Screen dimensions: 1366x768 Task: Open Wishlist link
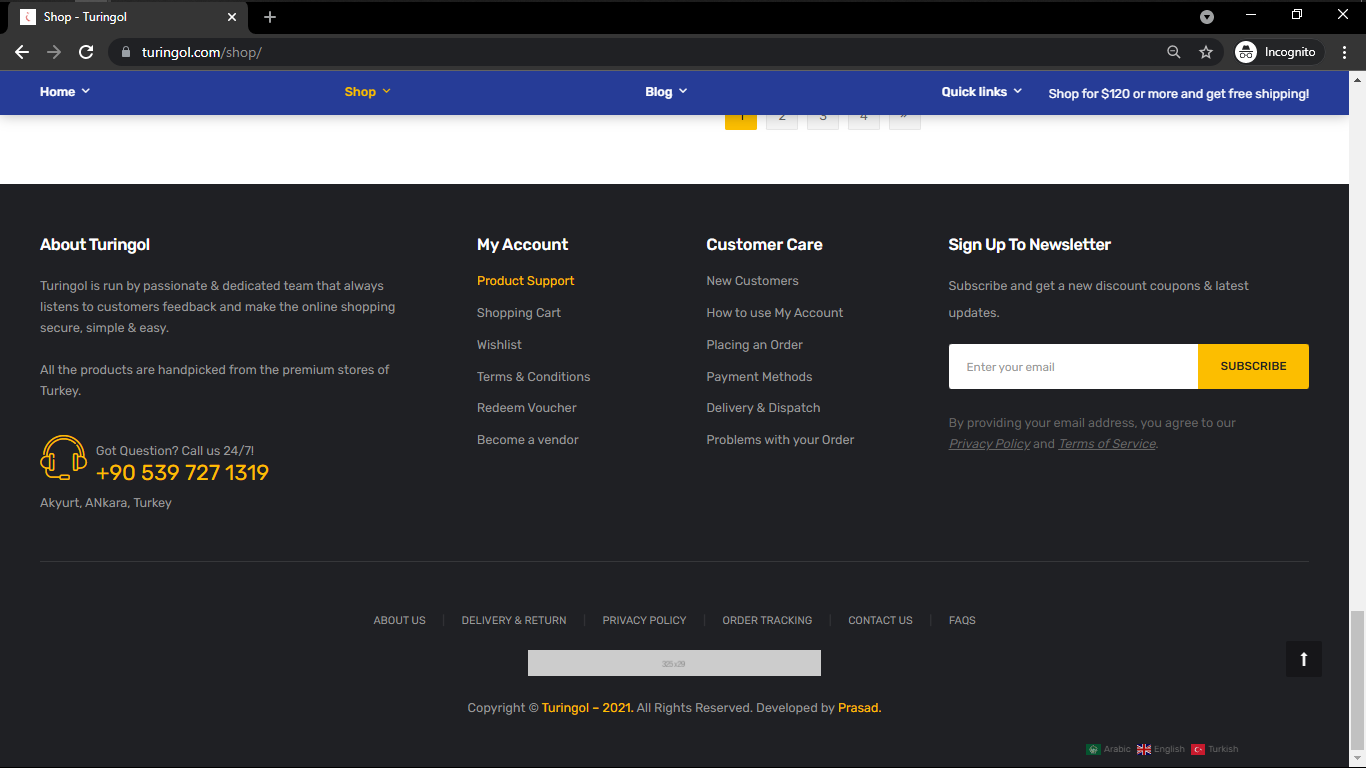click(x=499, y=345)
